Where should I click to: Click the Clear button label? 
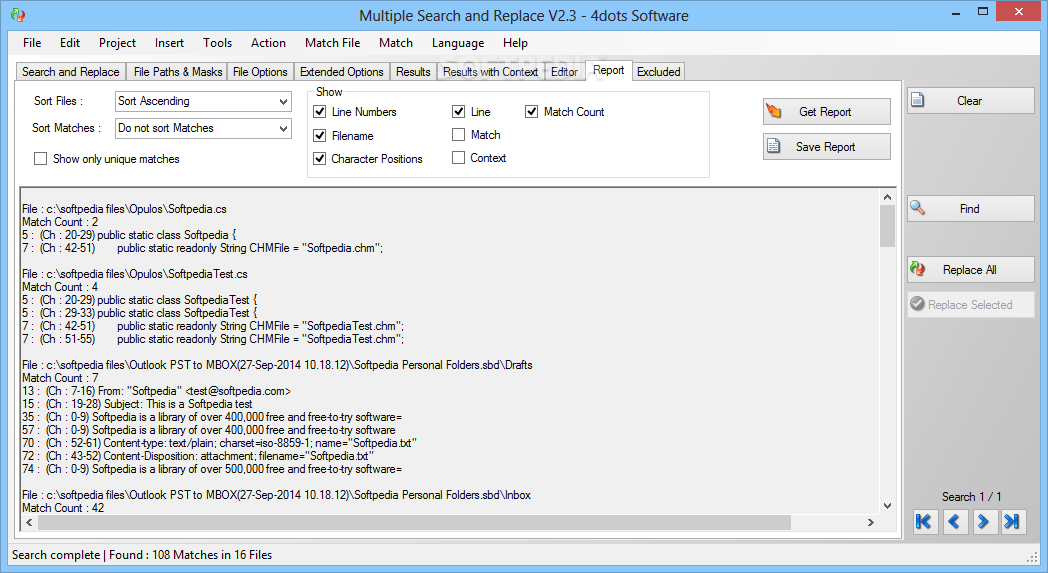click(969, 101)
